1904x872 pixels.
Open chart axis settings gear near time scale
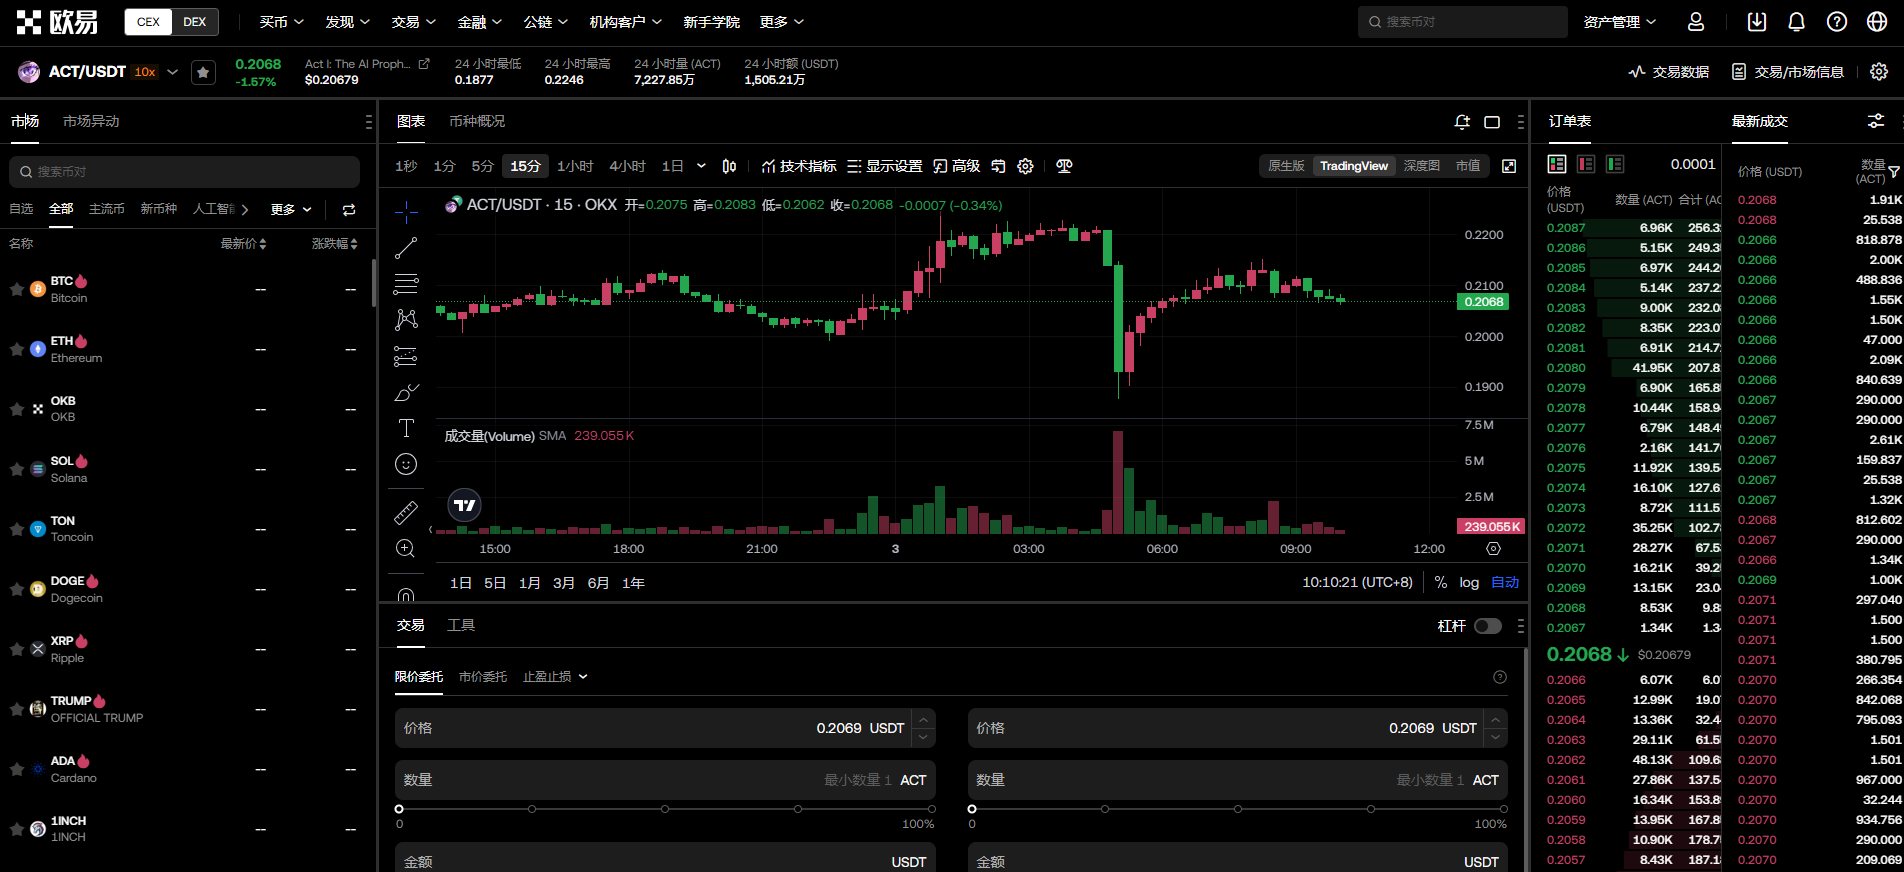pos(1493,549)
